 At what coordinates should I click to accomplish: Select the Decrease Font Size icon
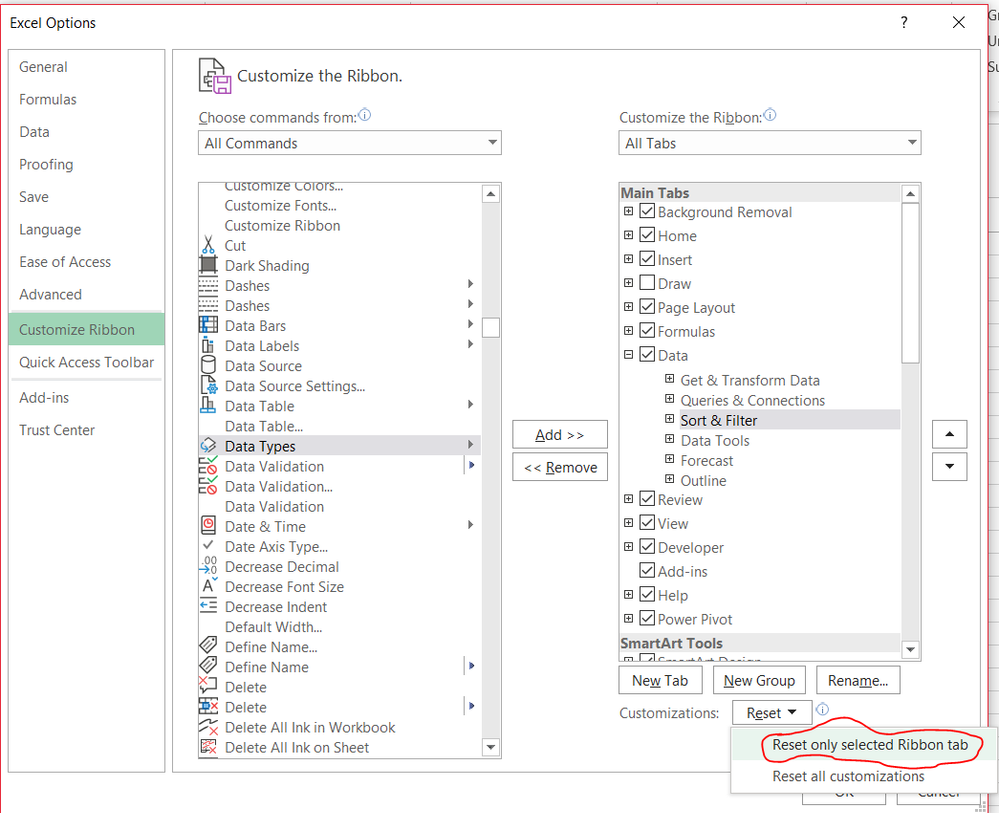209,586
